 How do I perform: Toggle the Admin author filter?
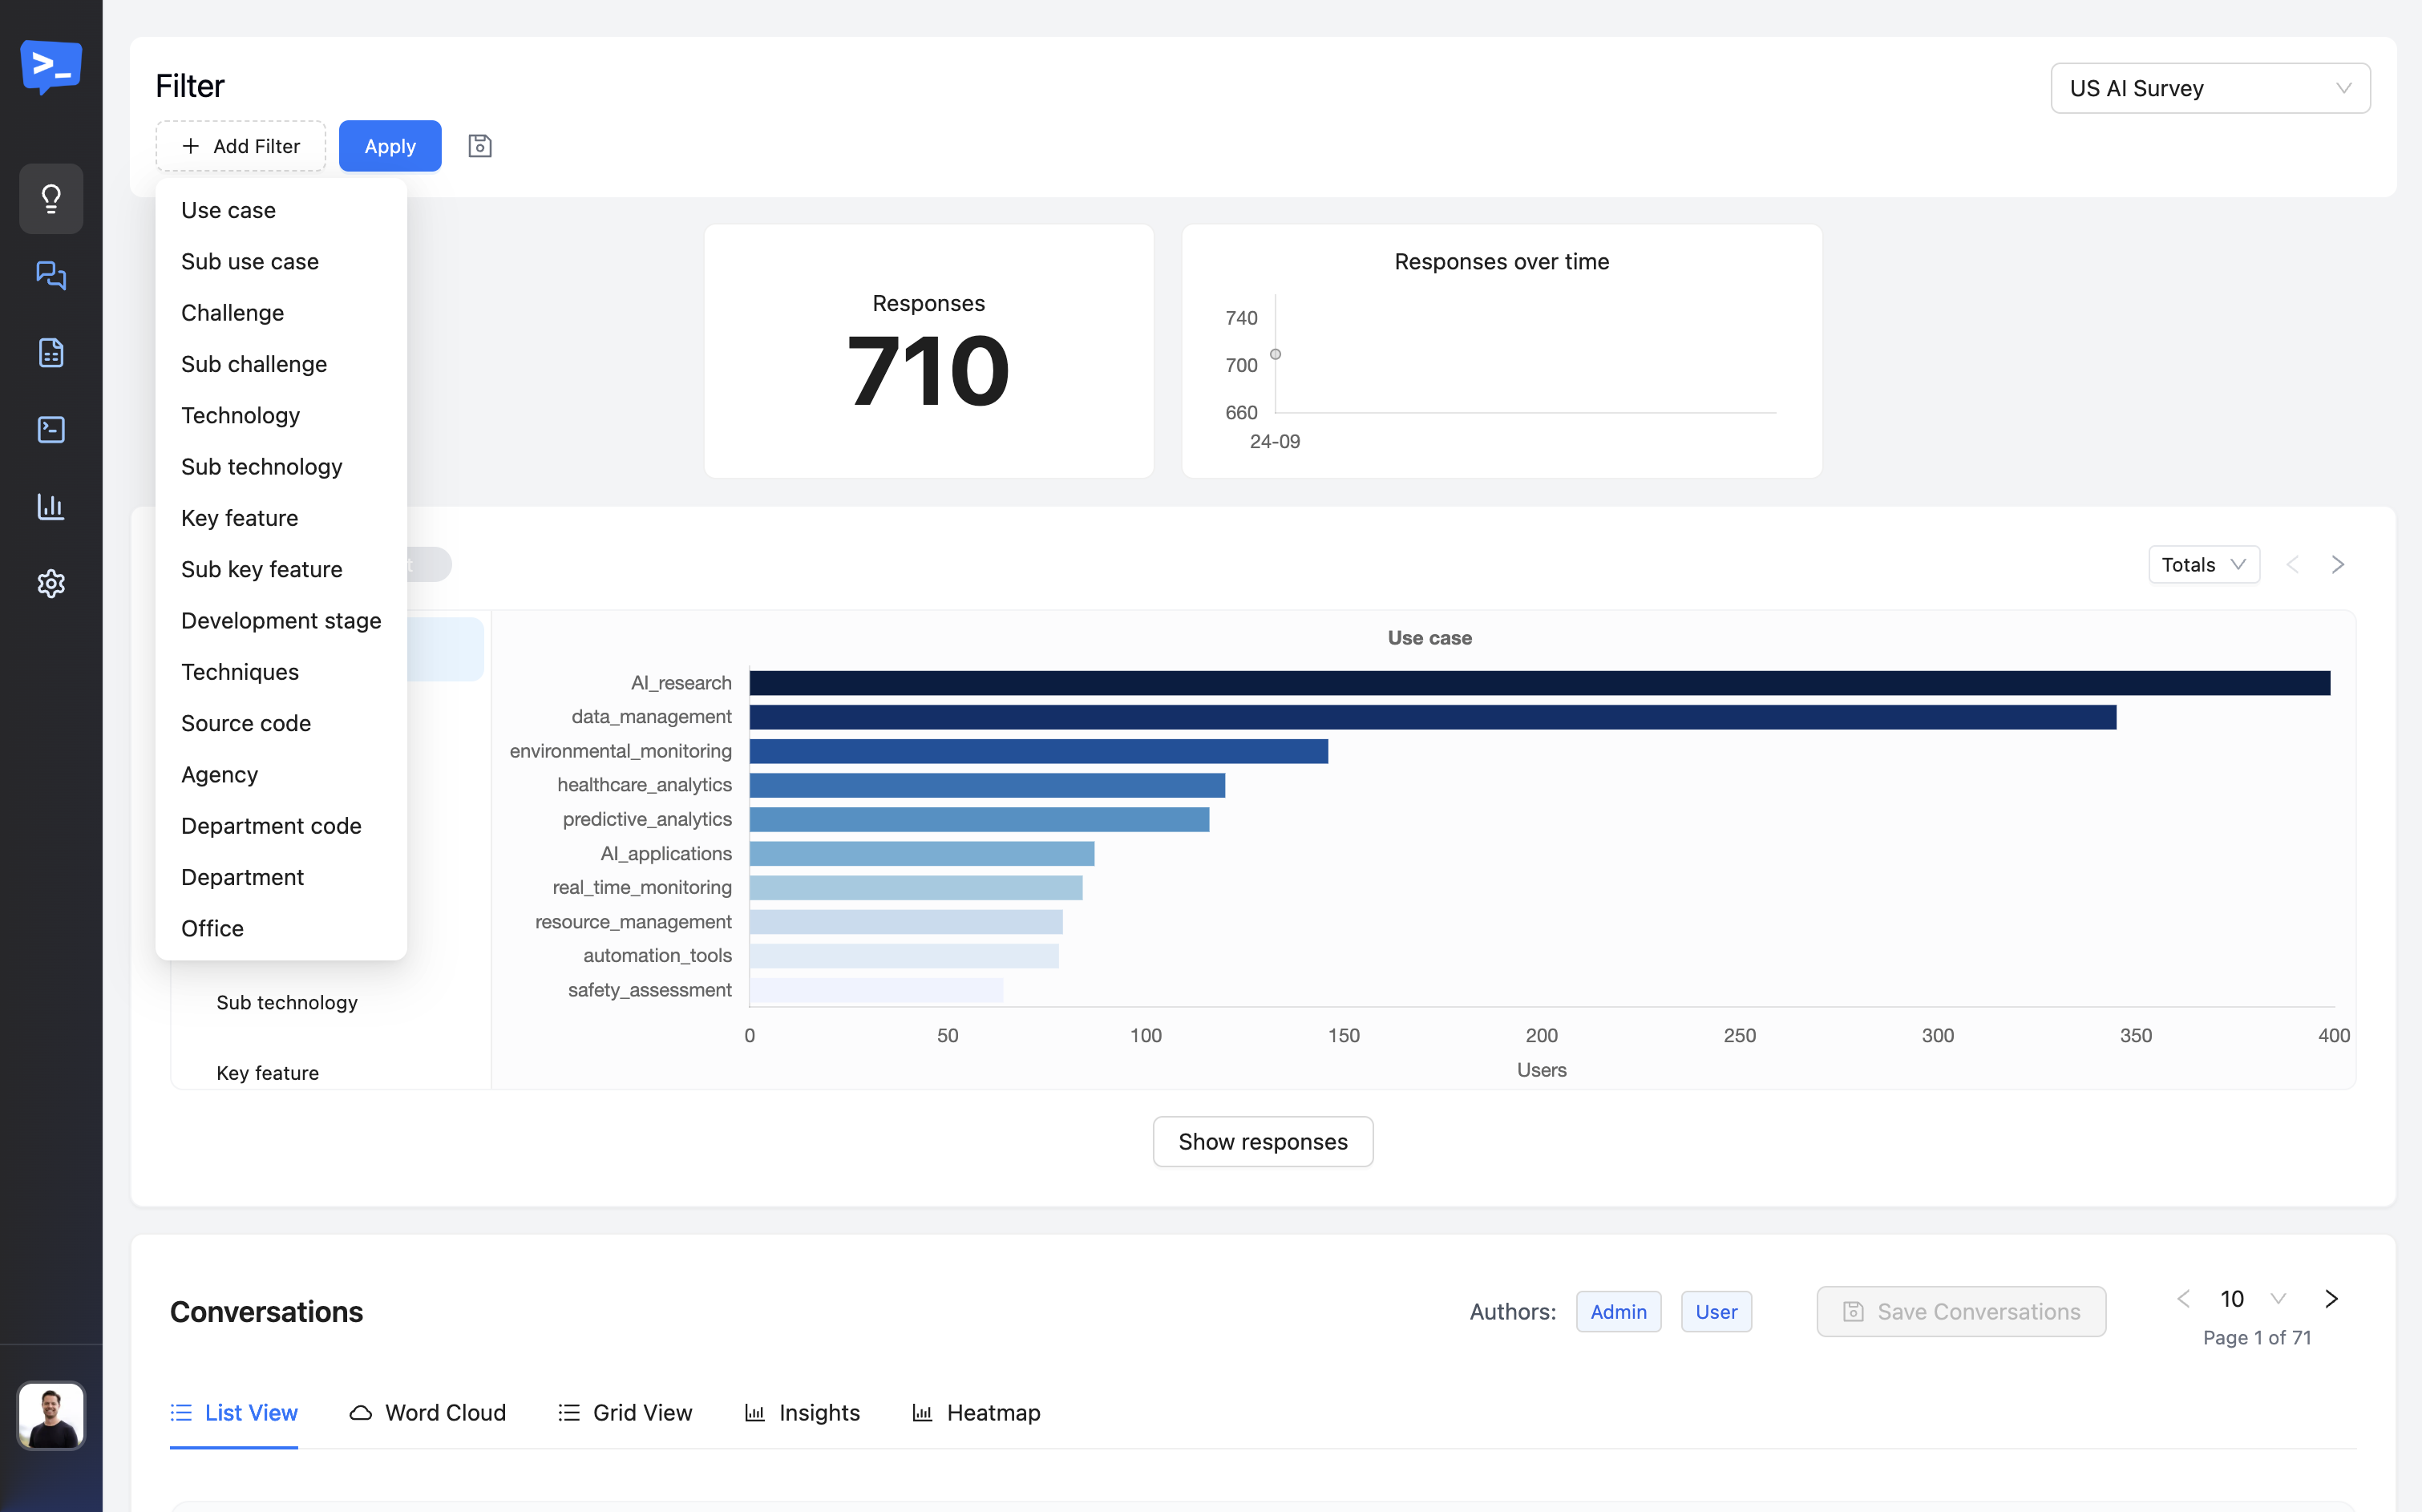click(x=1618, y=1311)
